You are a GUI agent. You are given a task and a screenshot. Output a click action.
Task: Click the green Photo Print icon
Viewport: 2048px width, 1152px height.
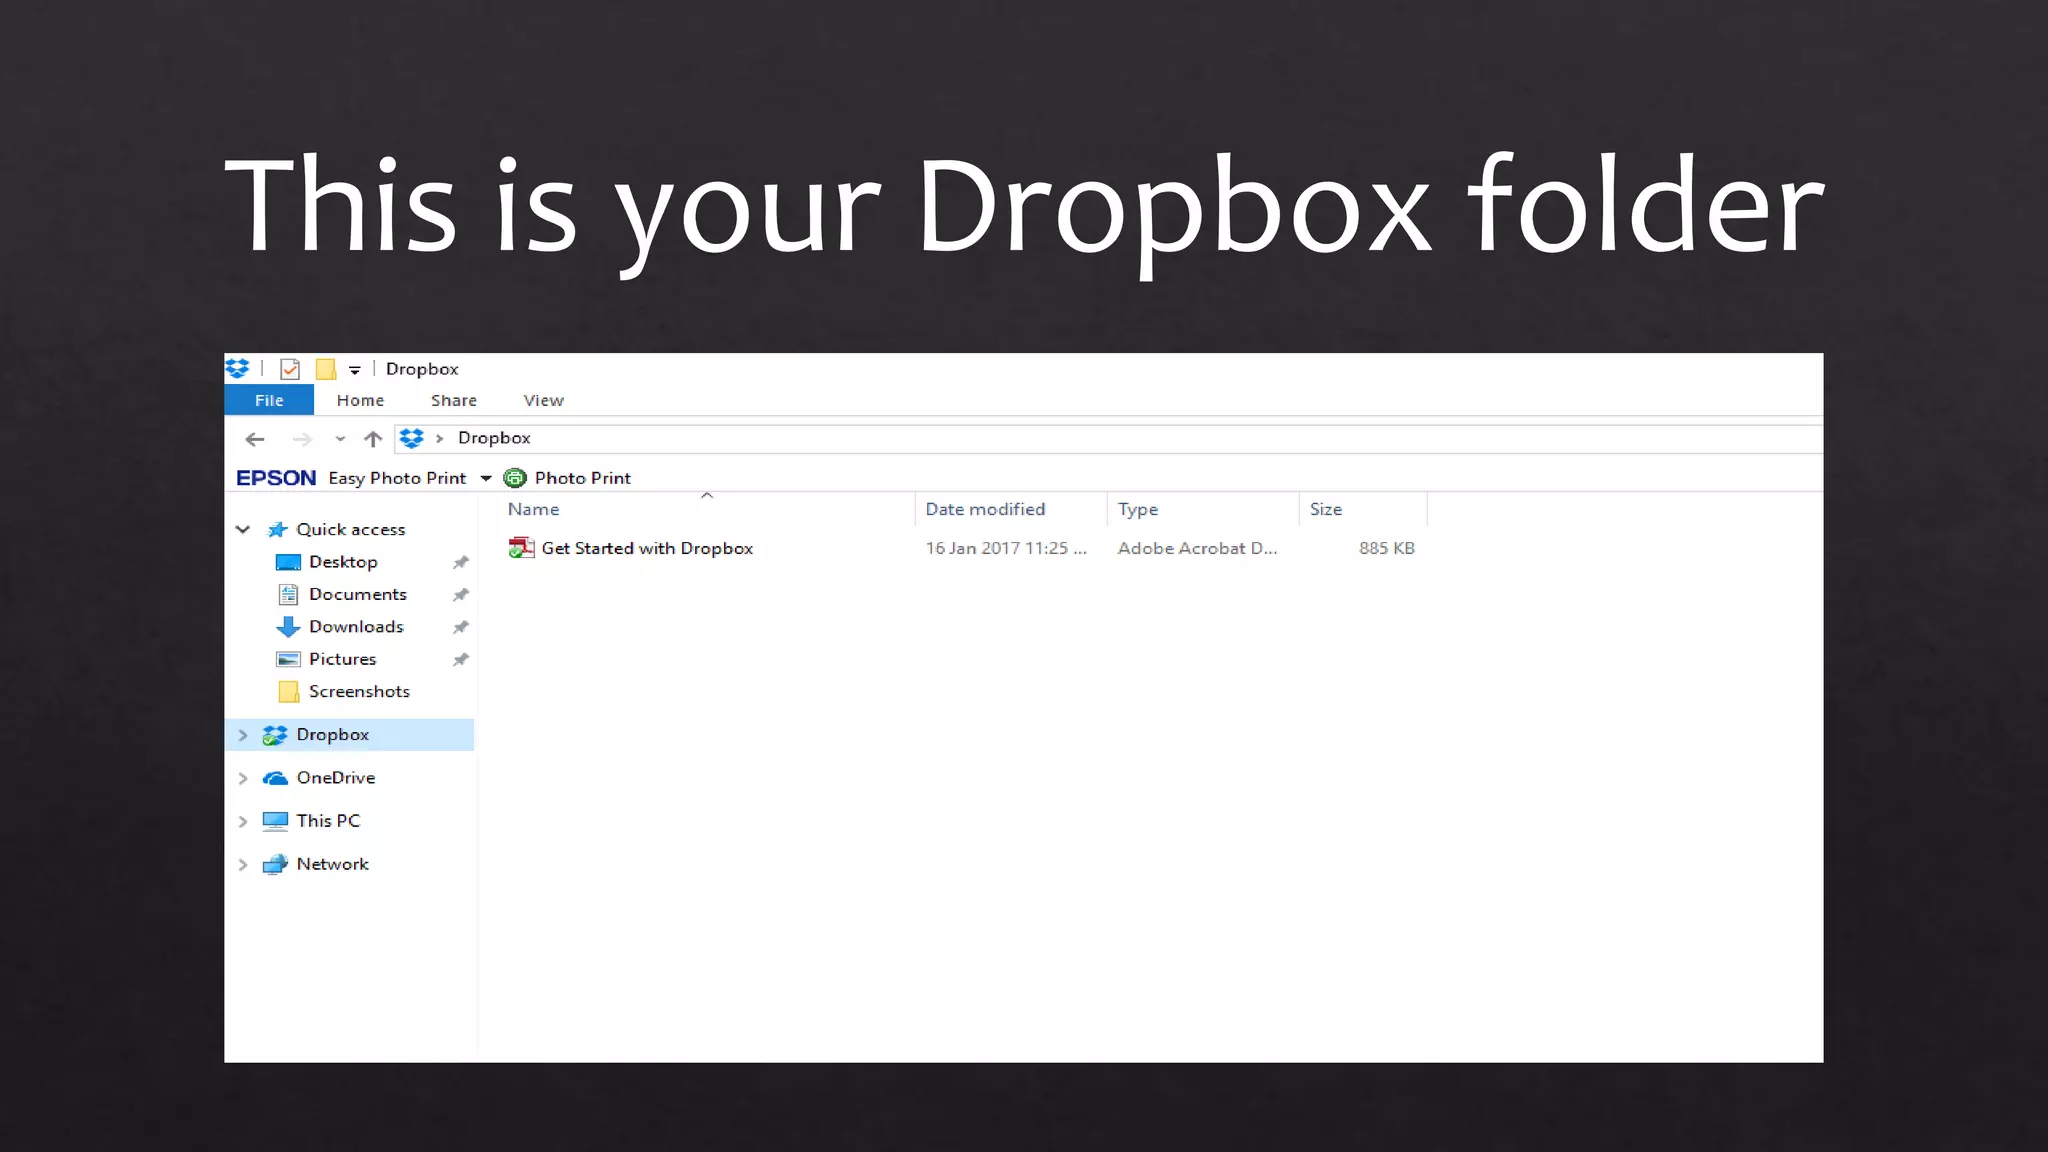(515, 478)
